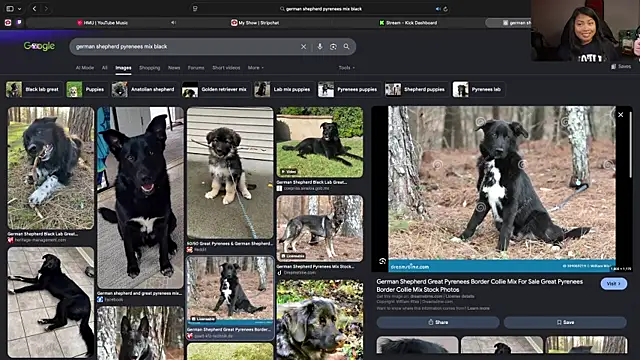Mute the audio icon in address bar
The height and width of the screenshot is (360, 640).
click(x=438, y=9)
